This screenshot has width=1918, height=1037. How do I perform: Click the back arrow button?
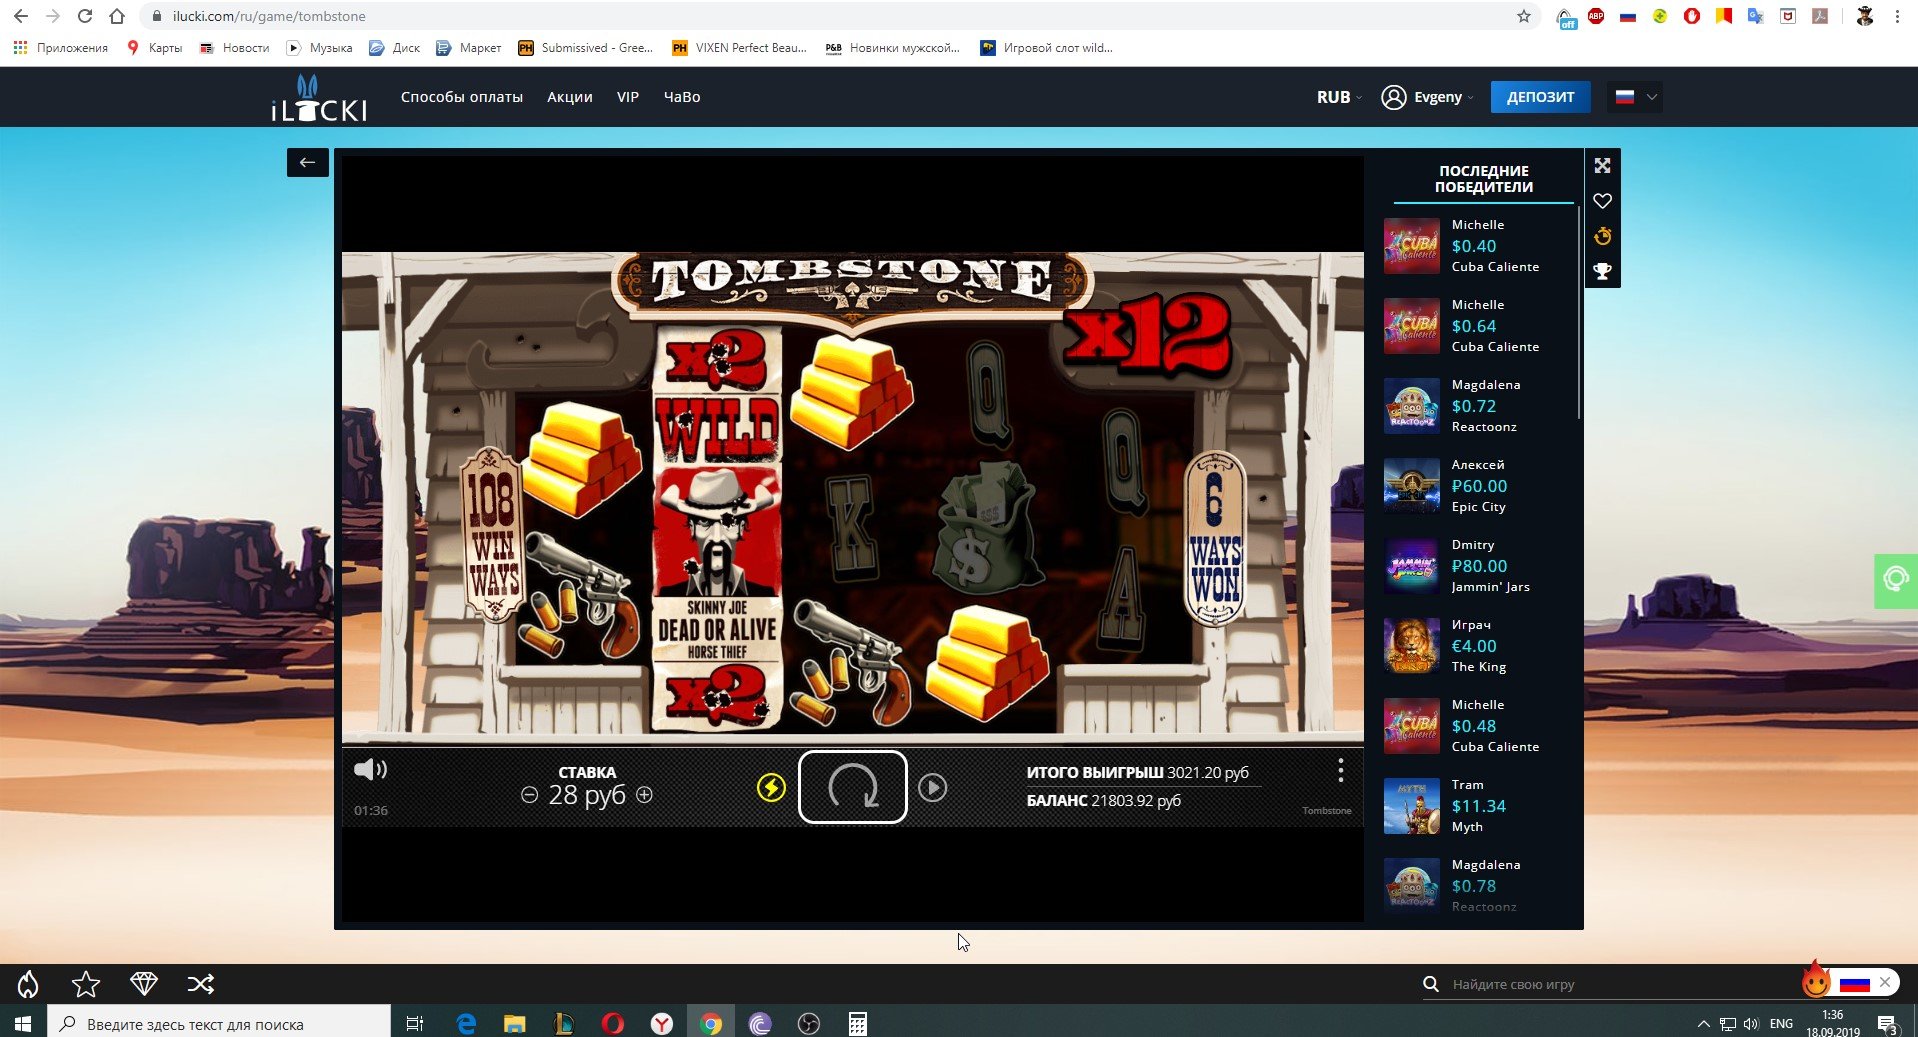[307, 162]
